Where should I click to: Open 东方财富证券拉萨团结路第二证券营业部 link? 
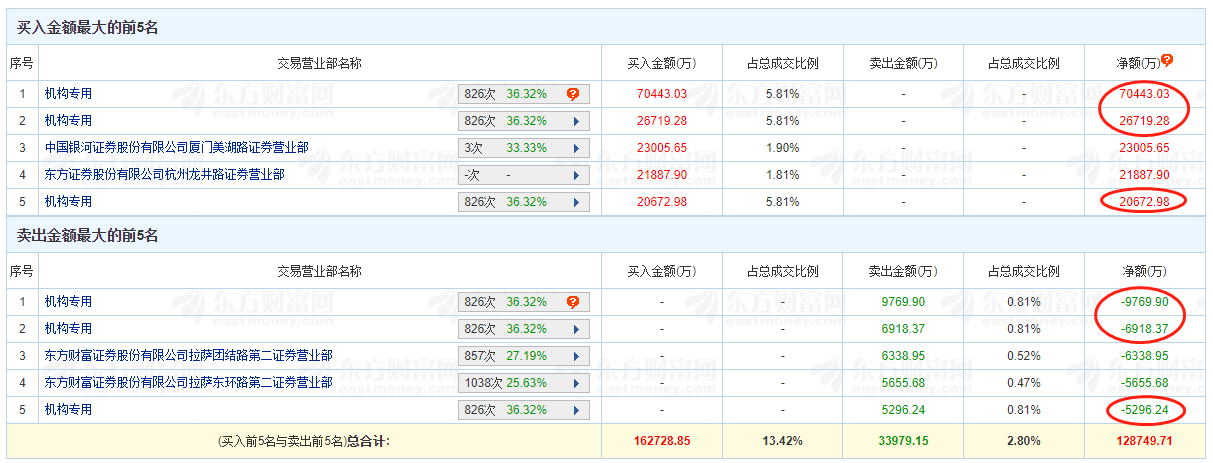click(188, 355)
